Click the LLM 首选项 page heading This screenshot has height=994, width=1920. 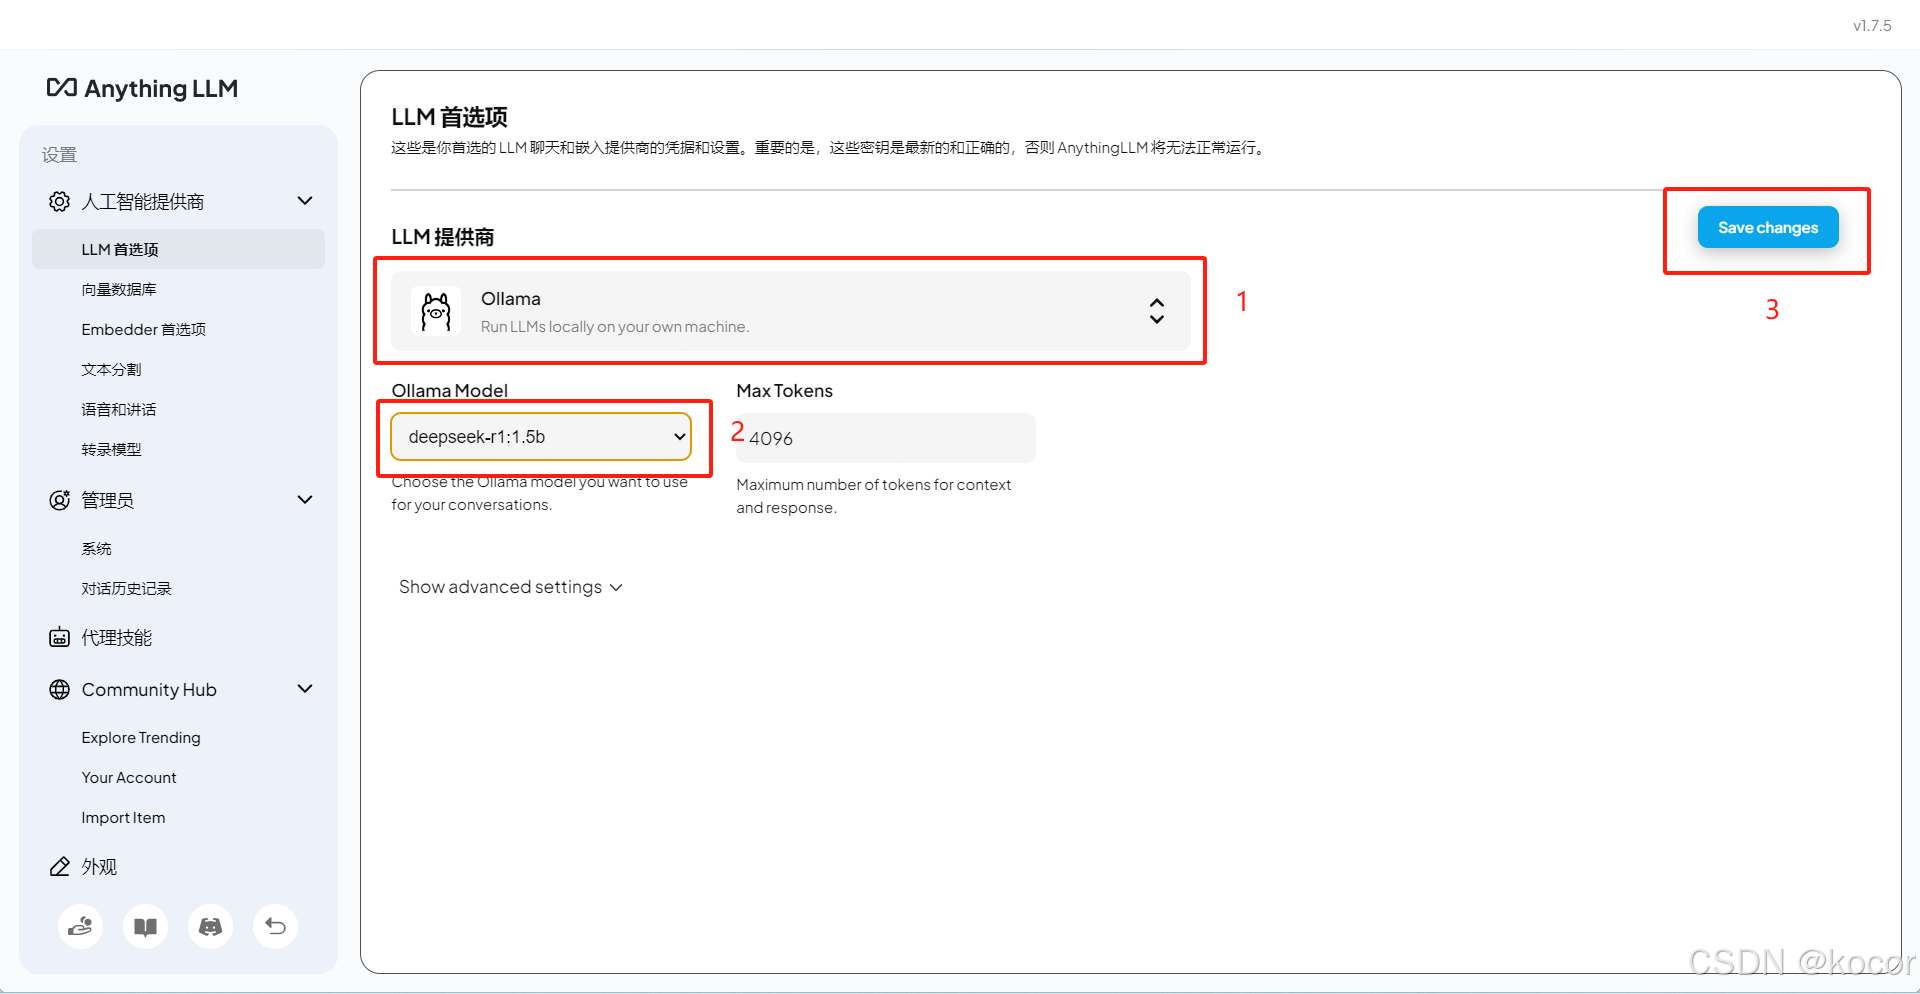(450, 117)
